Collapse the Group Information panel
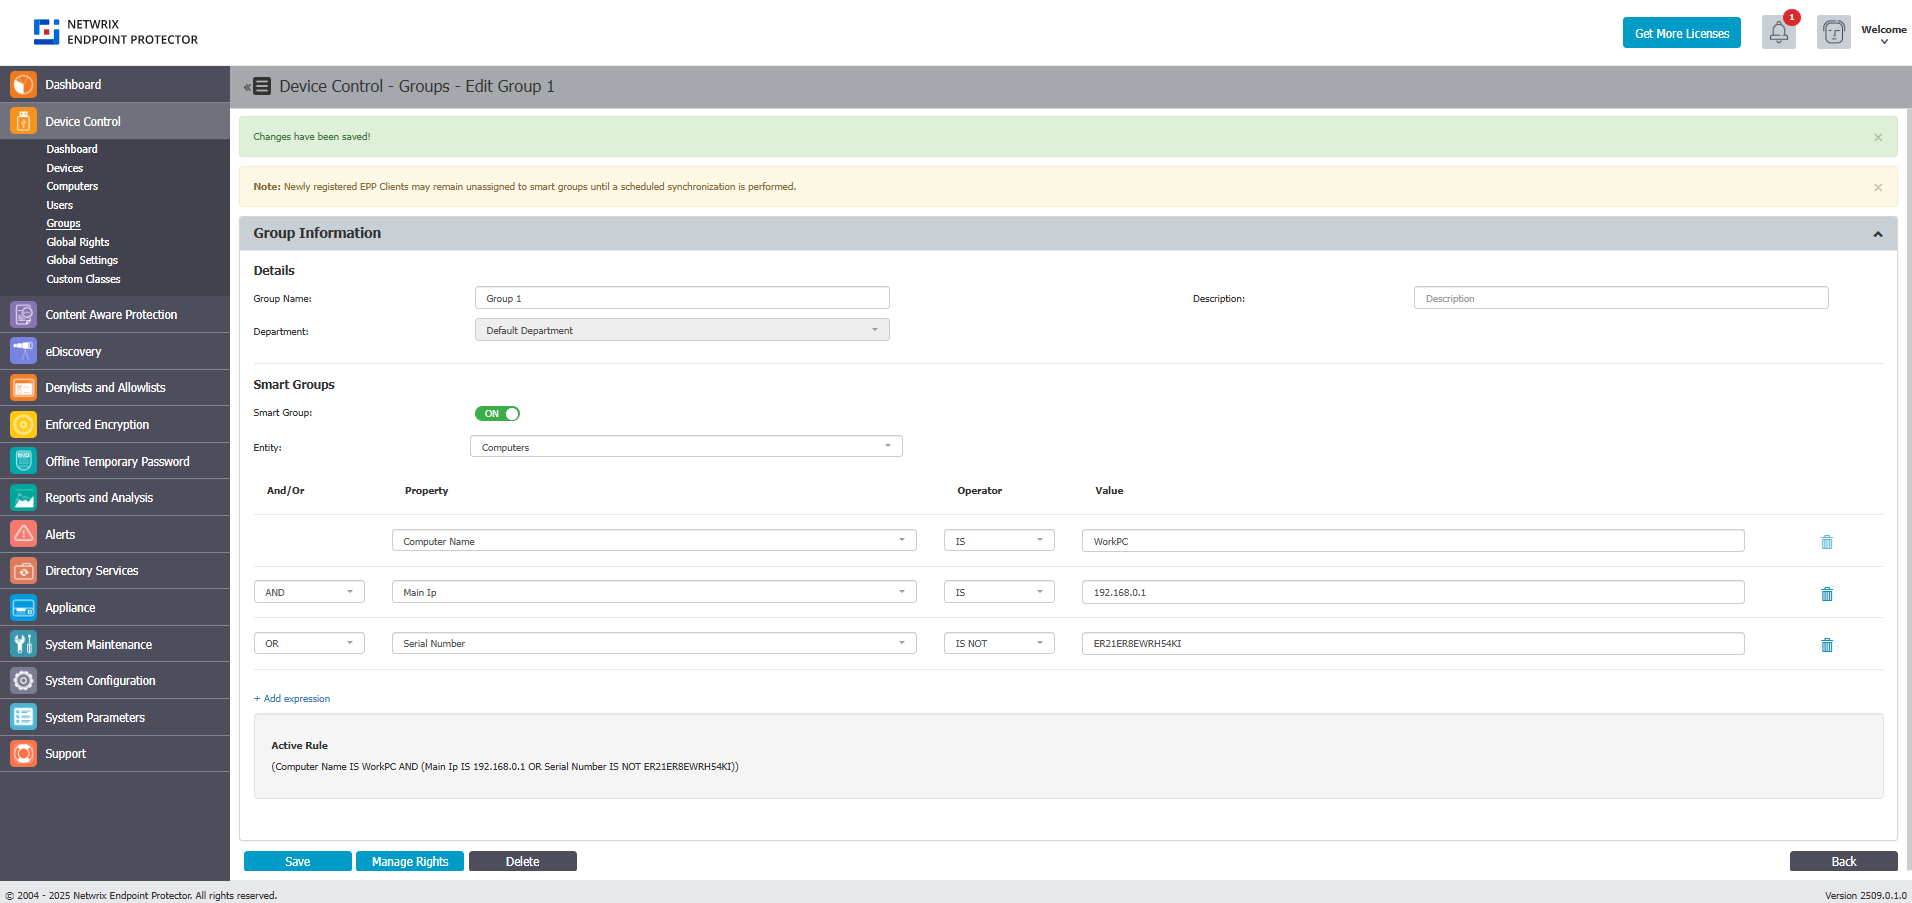Viewport: 1912px width, 903px height. point(1877,234)
